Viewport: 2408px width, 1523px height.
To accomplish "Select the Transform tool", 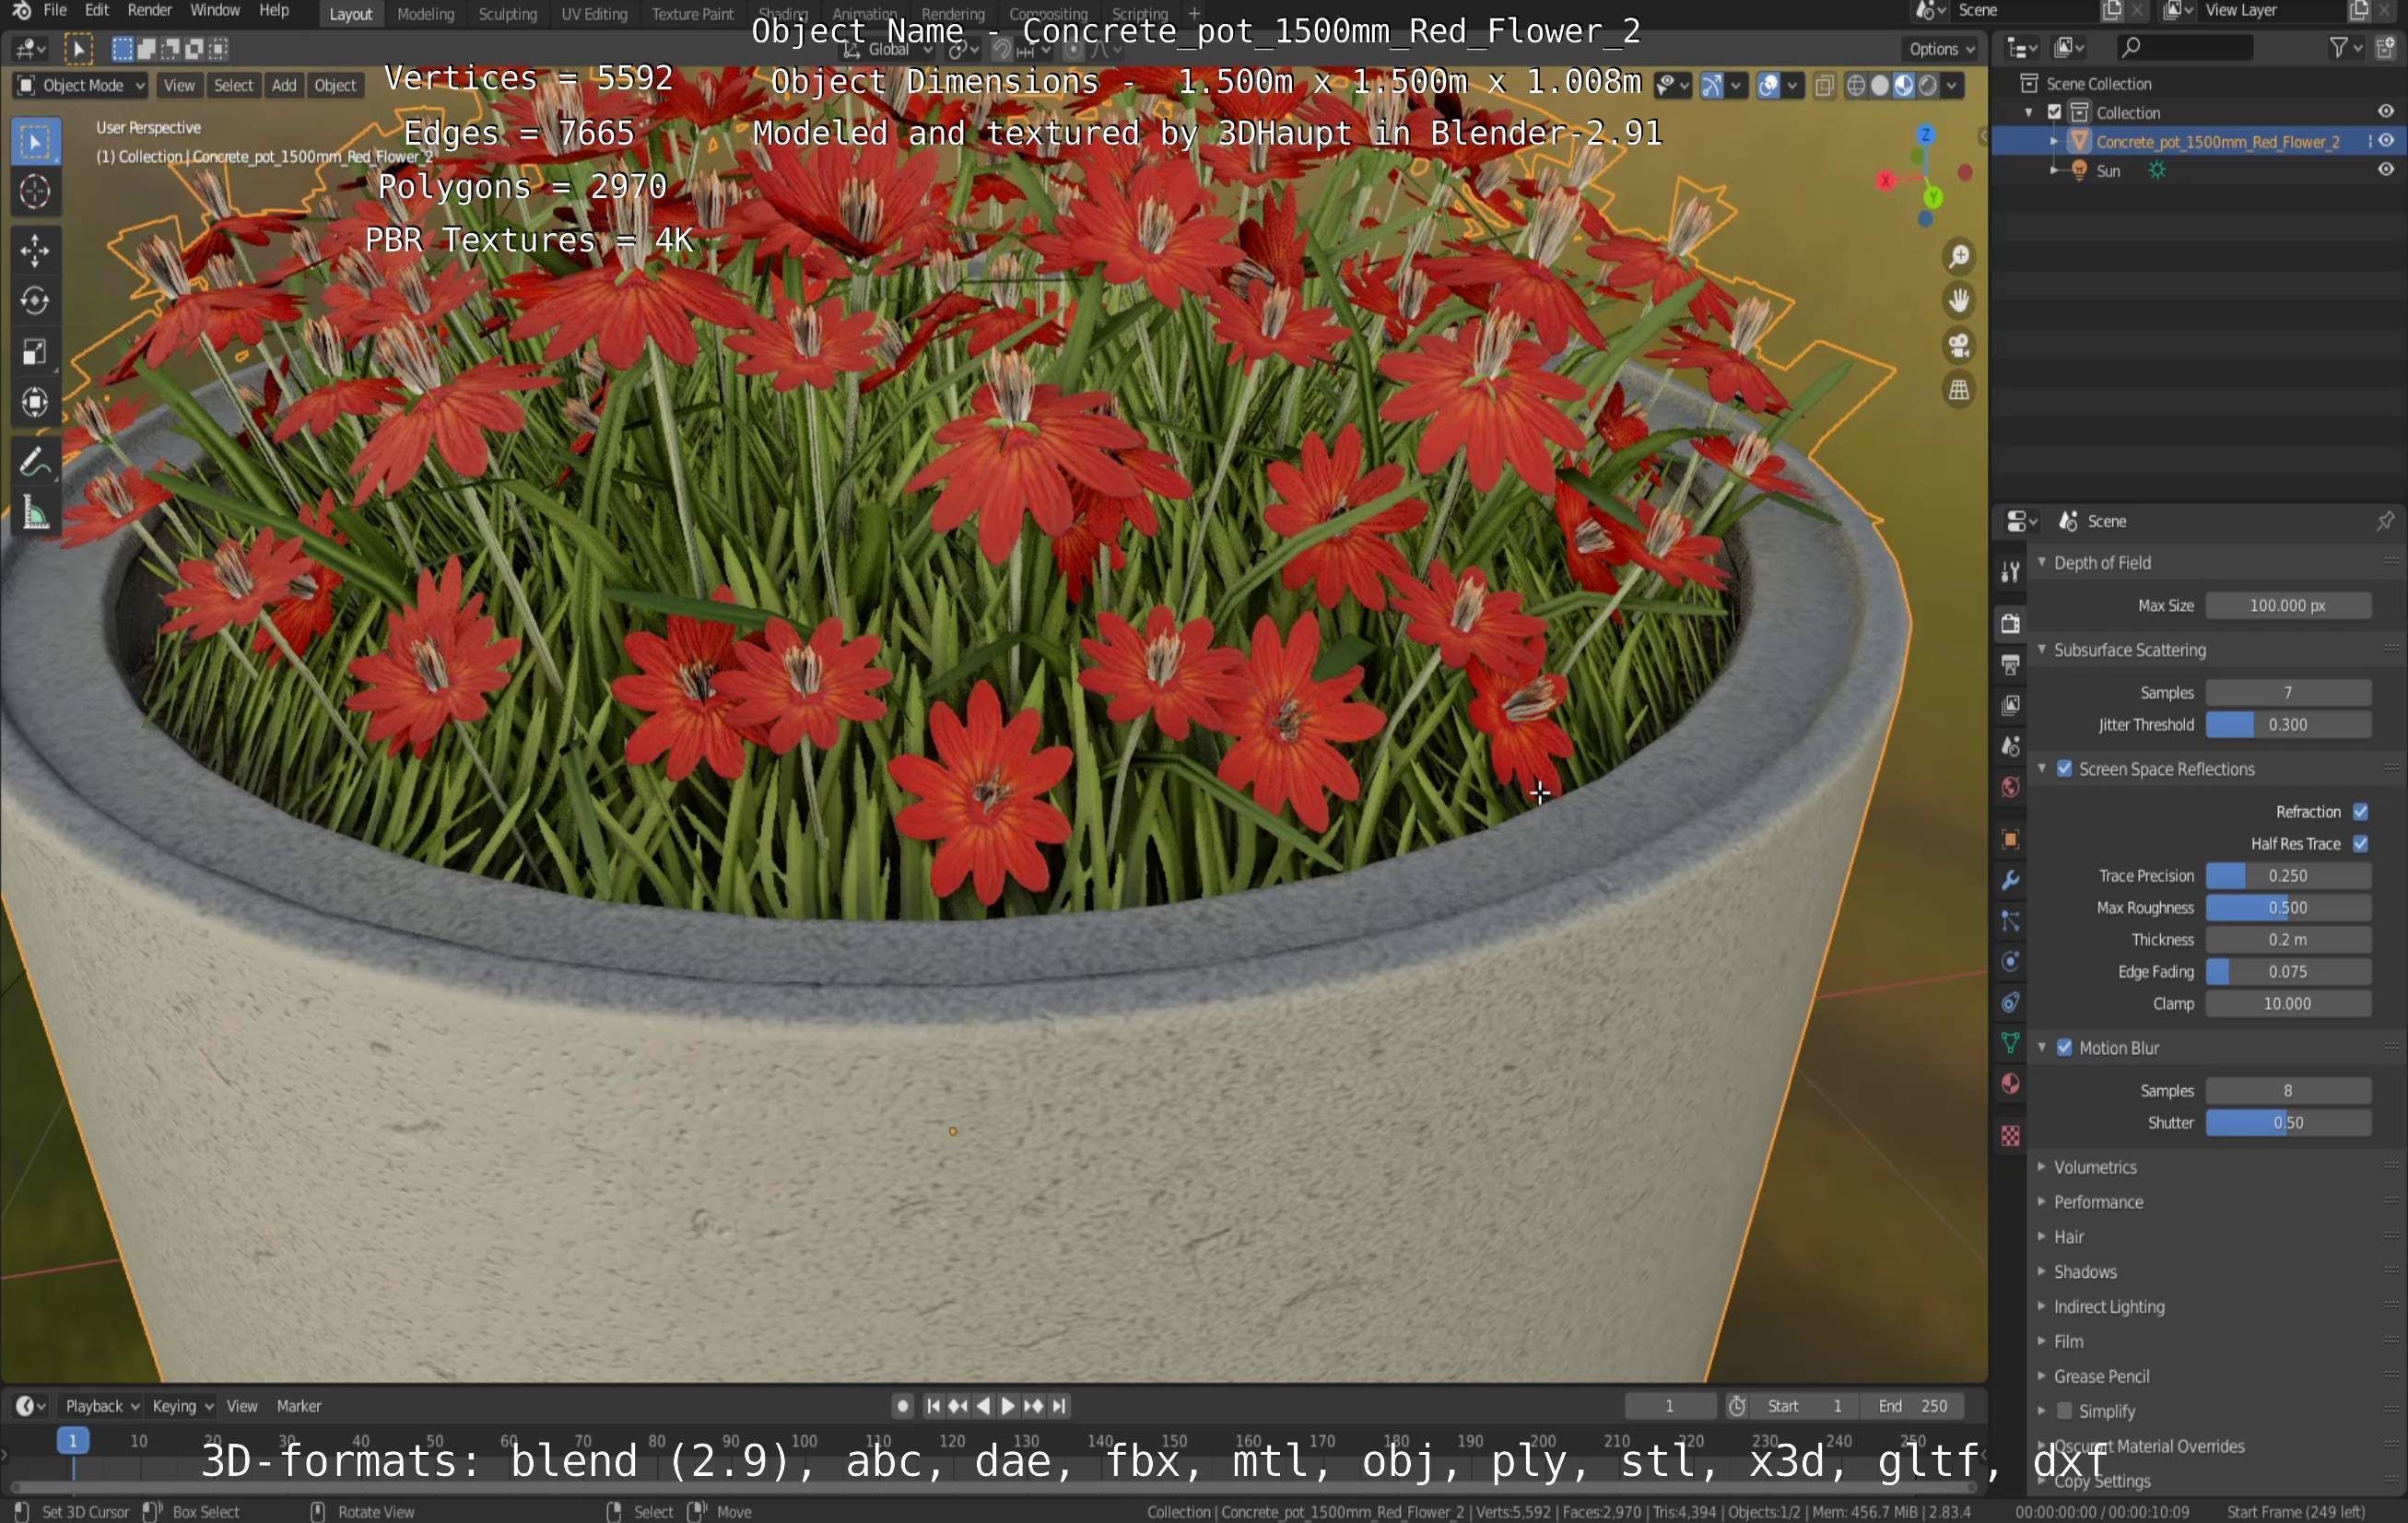I will 35,402.
